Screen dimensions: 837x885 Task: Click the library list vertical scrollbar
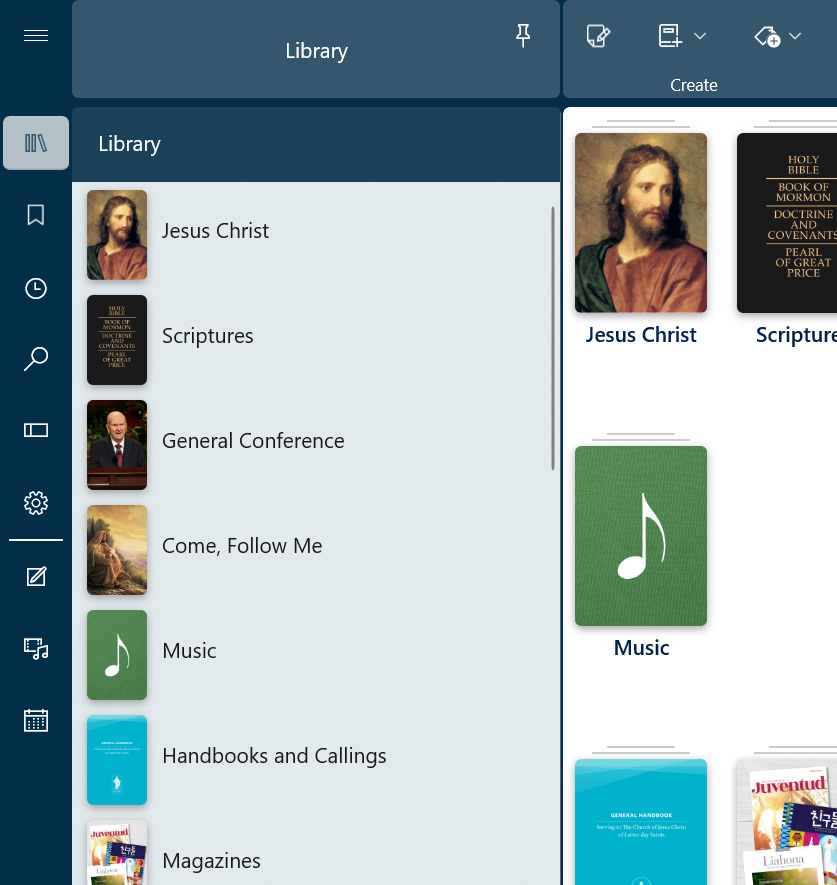click(x=553, y=339)
